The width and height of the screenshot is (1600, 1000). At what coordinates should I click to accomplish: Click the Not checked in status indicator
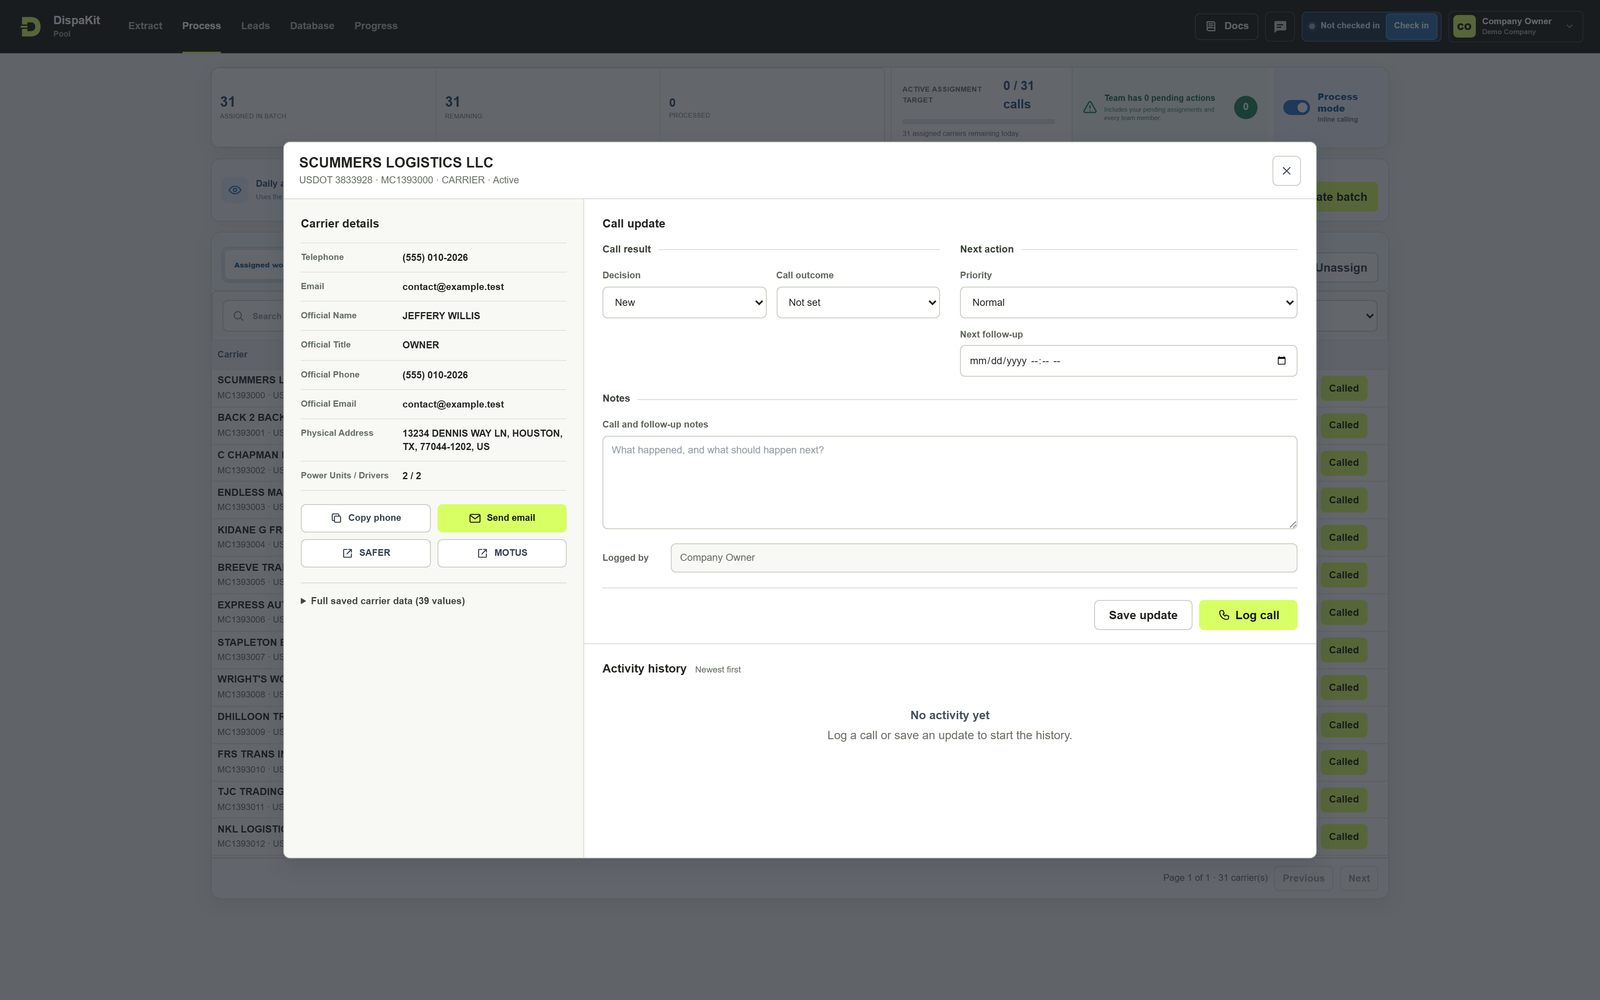tap(1344, 26)
